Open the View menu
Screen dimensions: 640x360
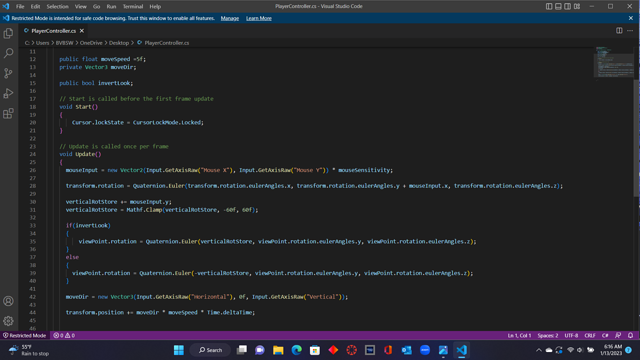click(x=80, y=7)
